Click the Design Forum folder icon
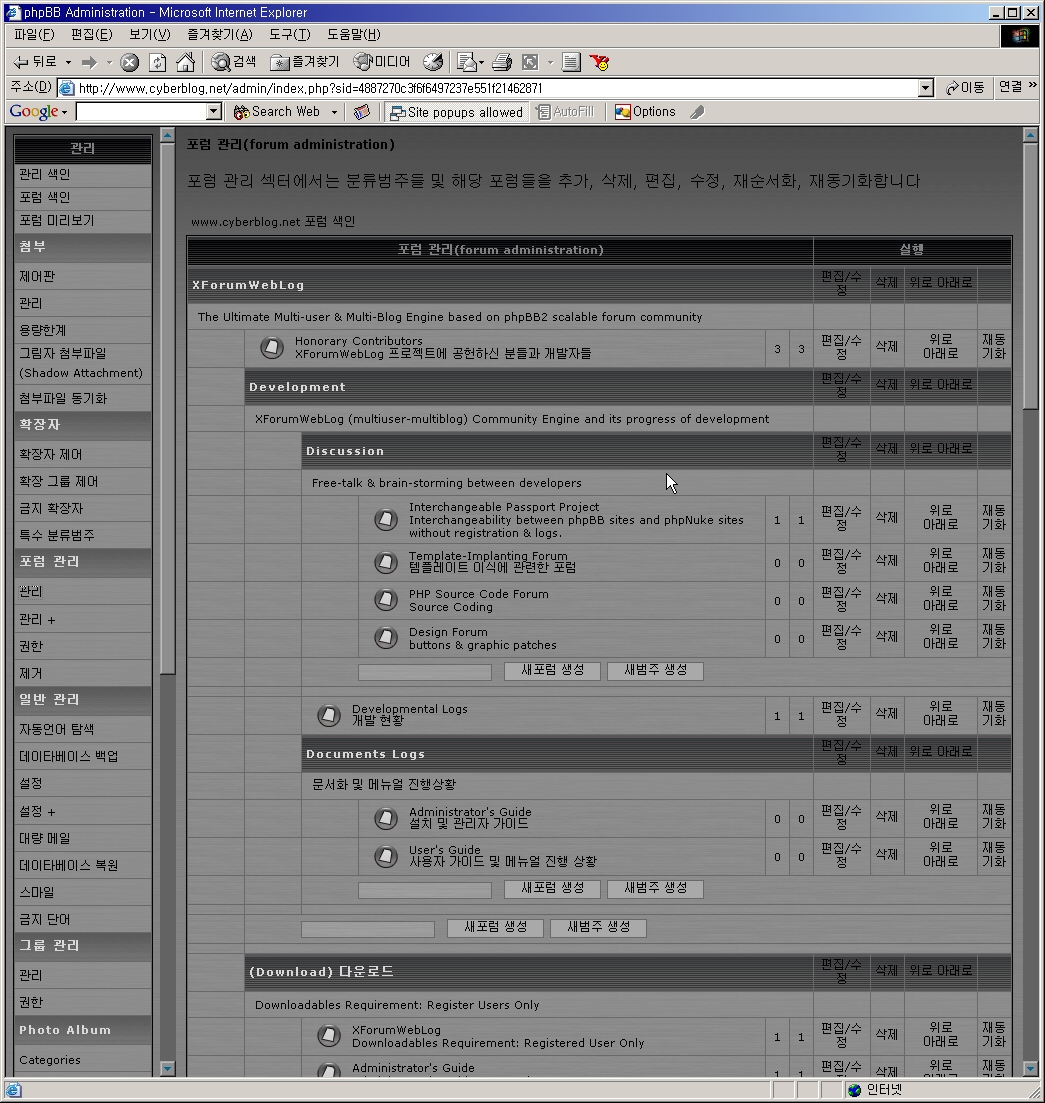The image size is (1045, 1103). [x=386, y=638]
